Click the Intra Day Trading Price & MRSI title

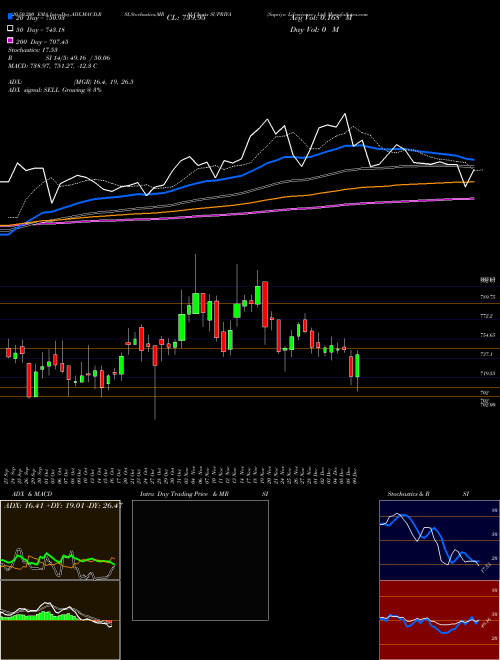coord(204,494)
